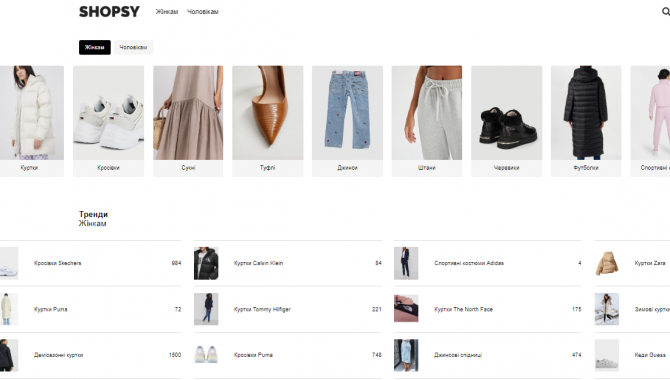Click count 474 beside Джинсові спідниці
The image size is (670, 380).
(x=576, y=355)
